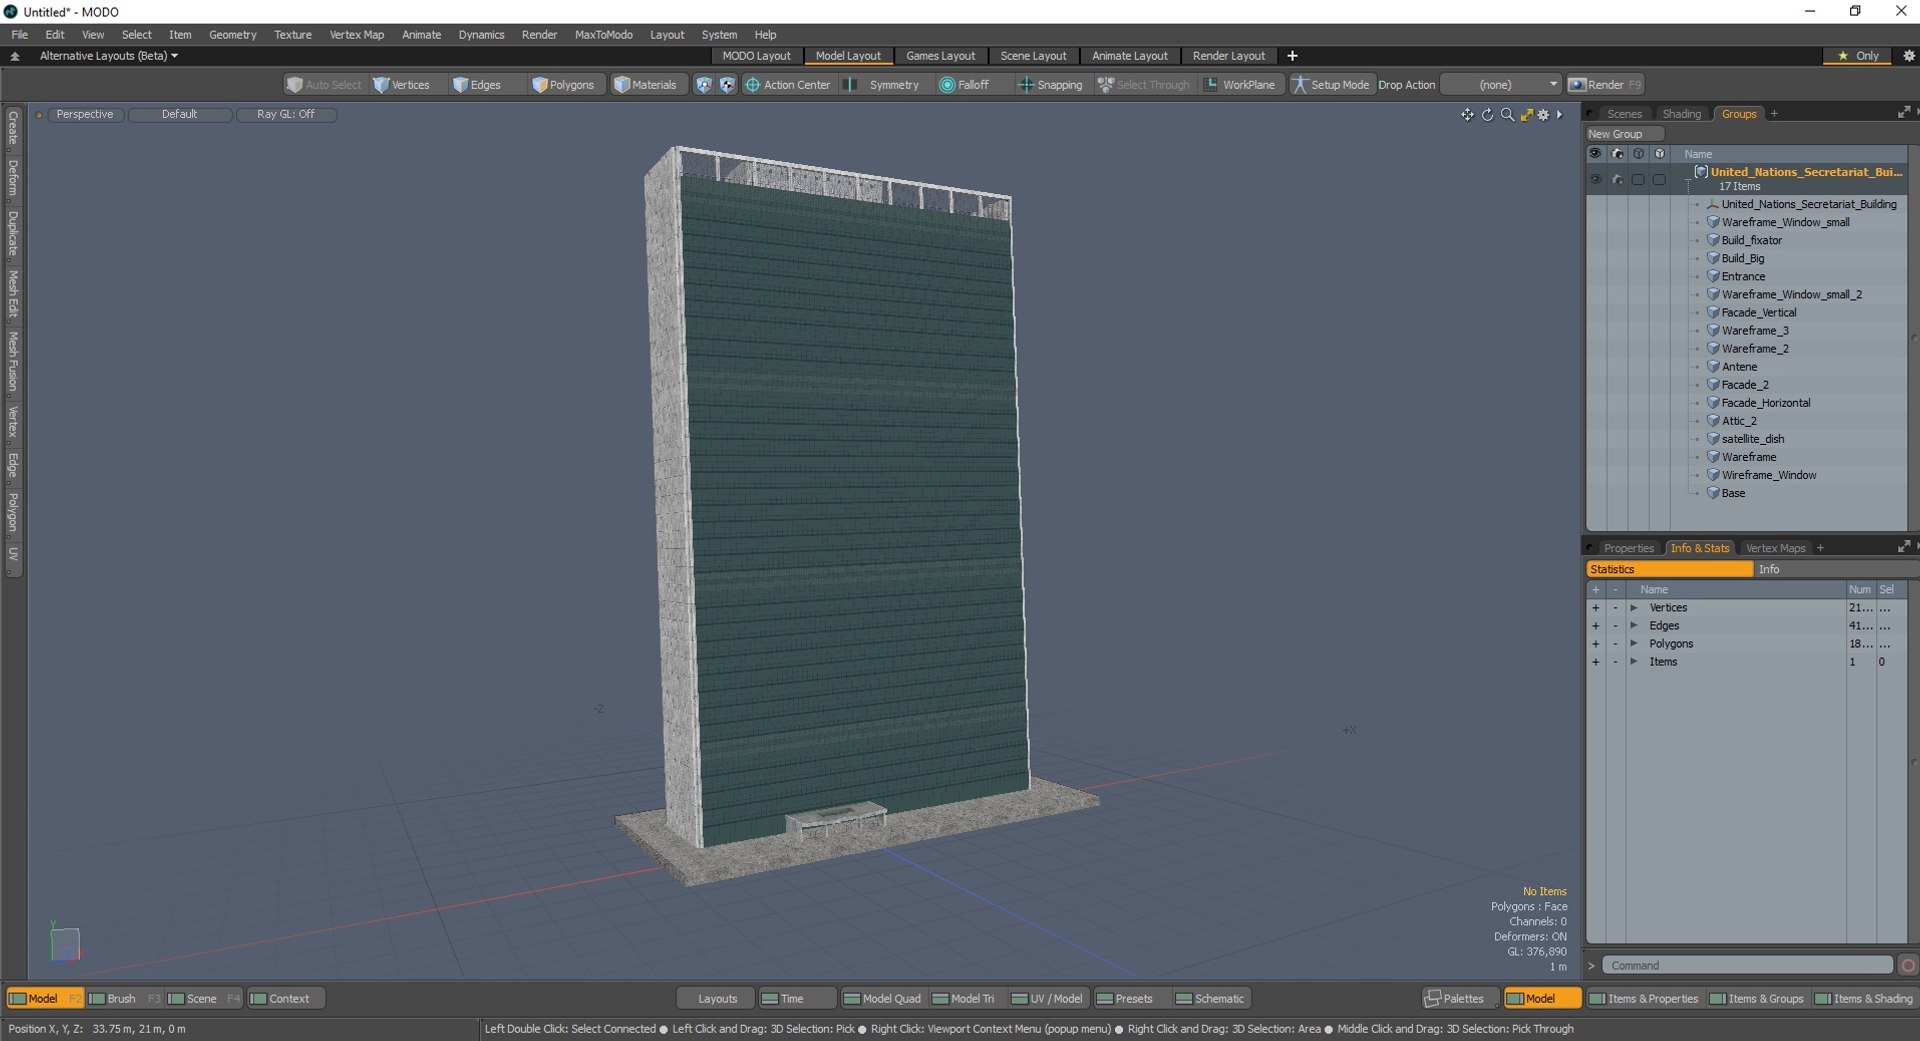Switch to Properties tab

click(x=1628, y=548)
